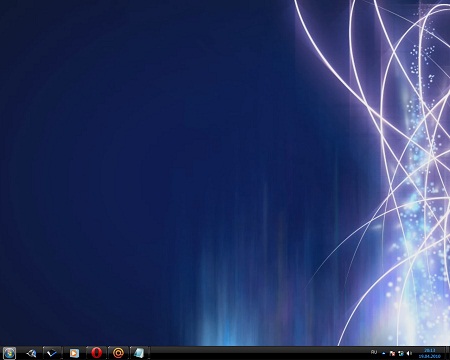This screenshot has width=450, height=360.
Task: Open the blue checkmark taskbar app
Action: point(52,353)
